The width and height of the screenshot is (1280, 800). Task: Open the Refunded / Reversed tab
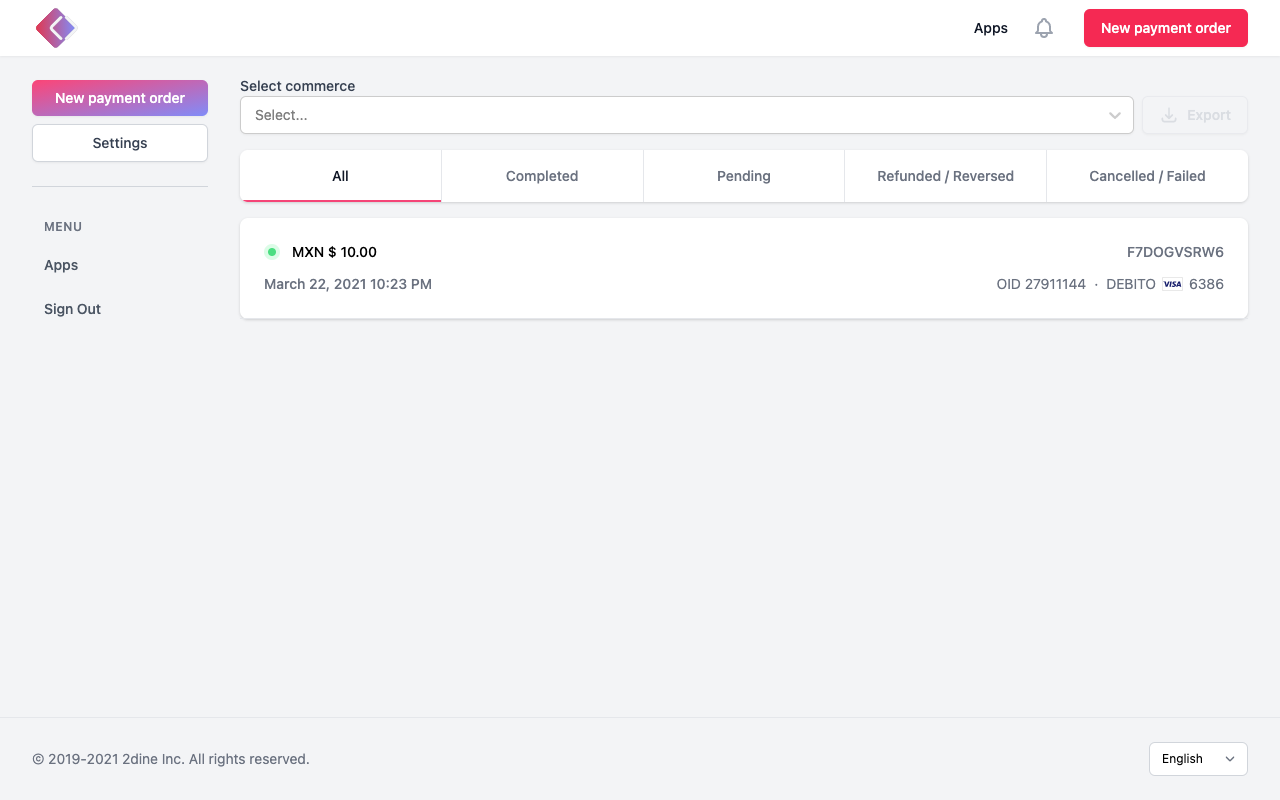(945, 176)
